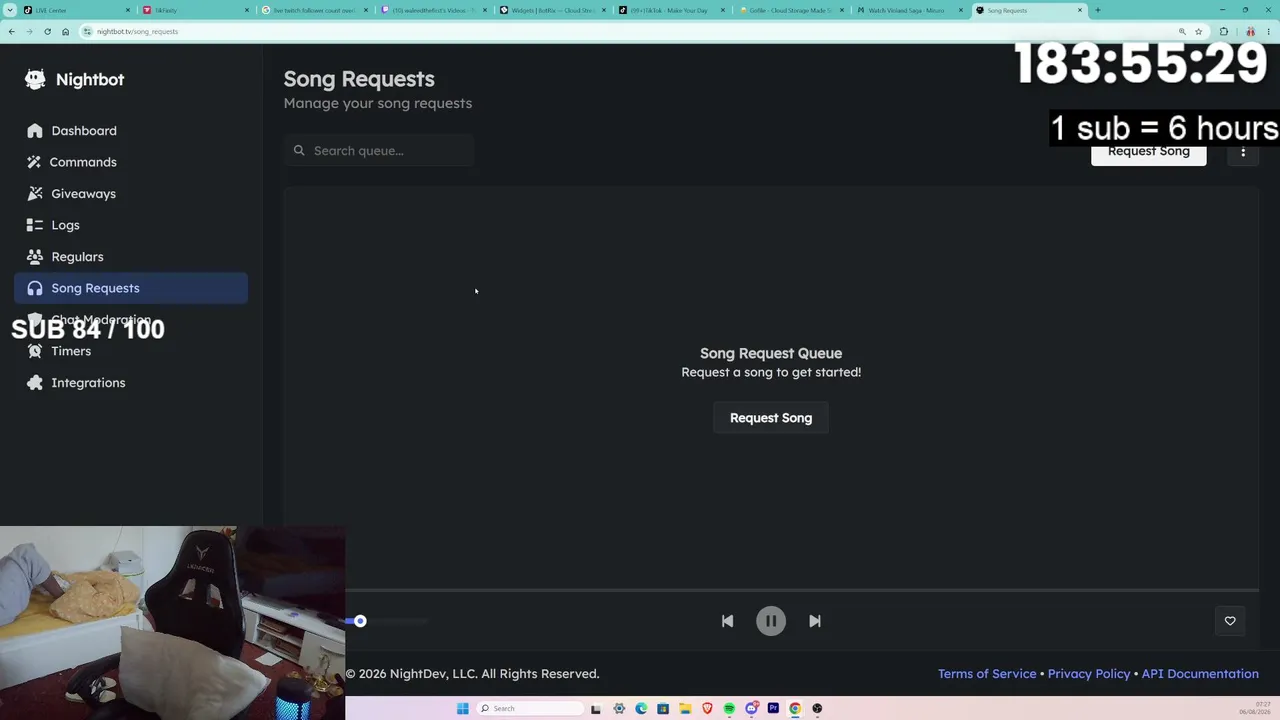Open Privacy Policy link
The height and width of the screenshot is (720, 1280).
click(1089, 674)
